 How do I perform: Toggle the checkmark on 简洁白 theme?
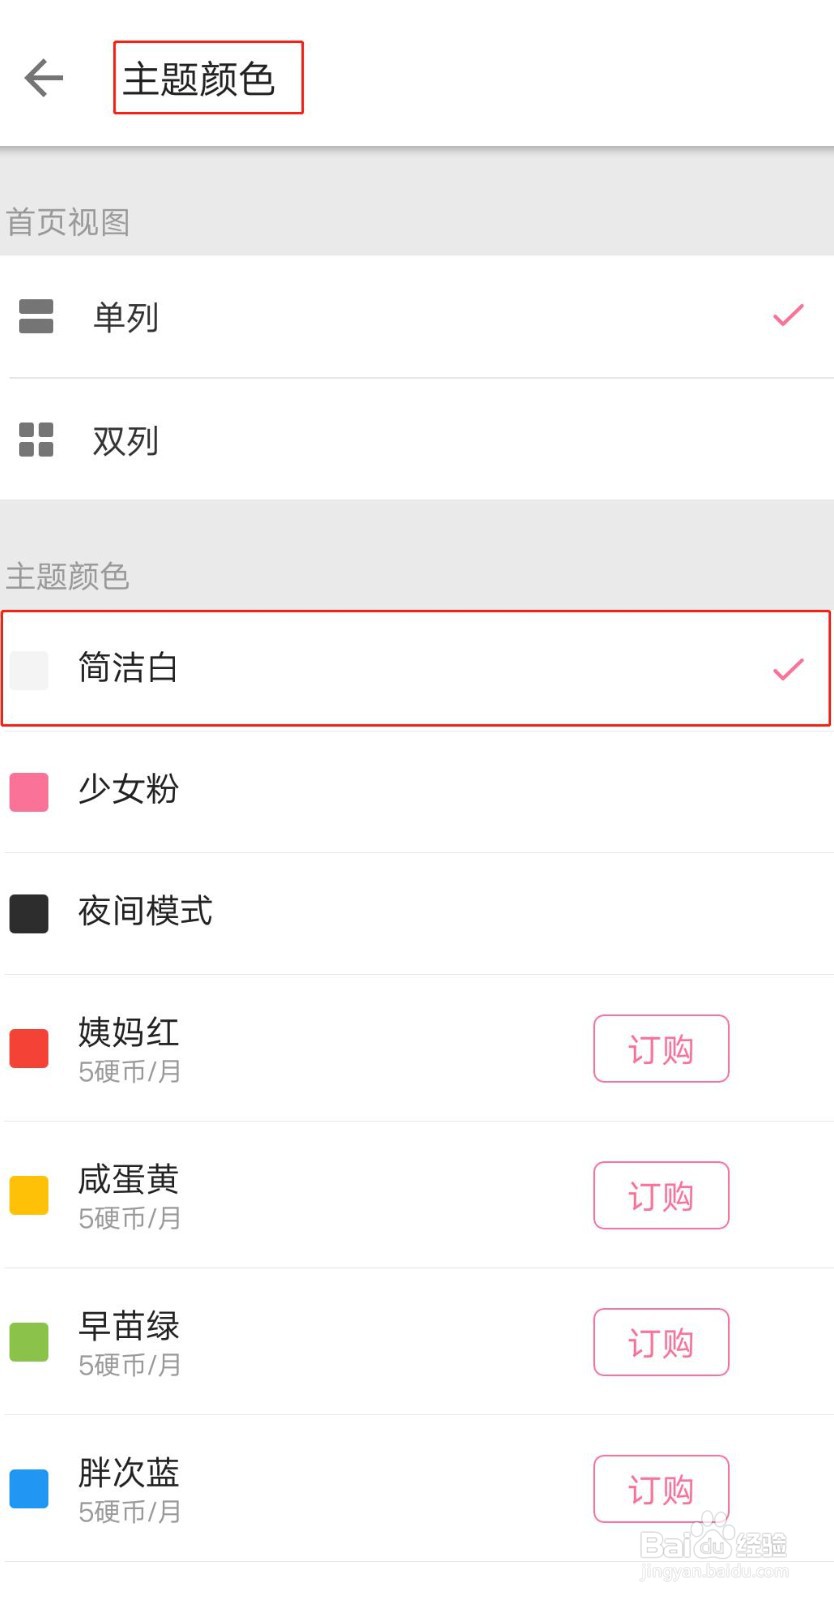pos(788,669)
